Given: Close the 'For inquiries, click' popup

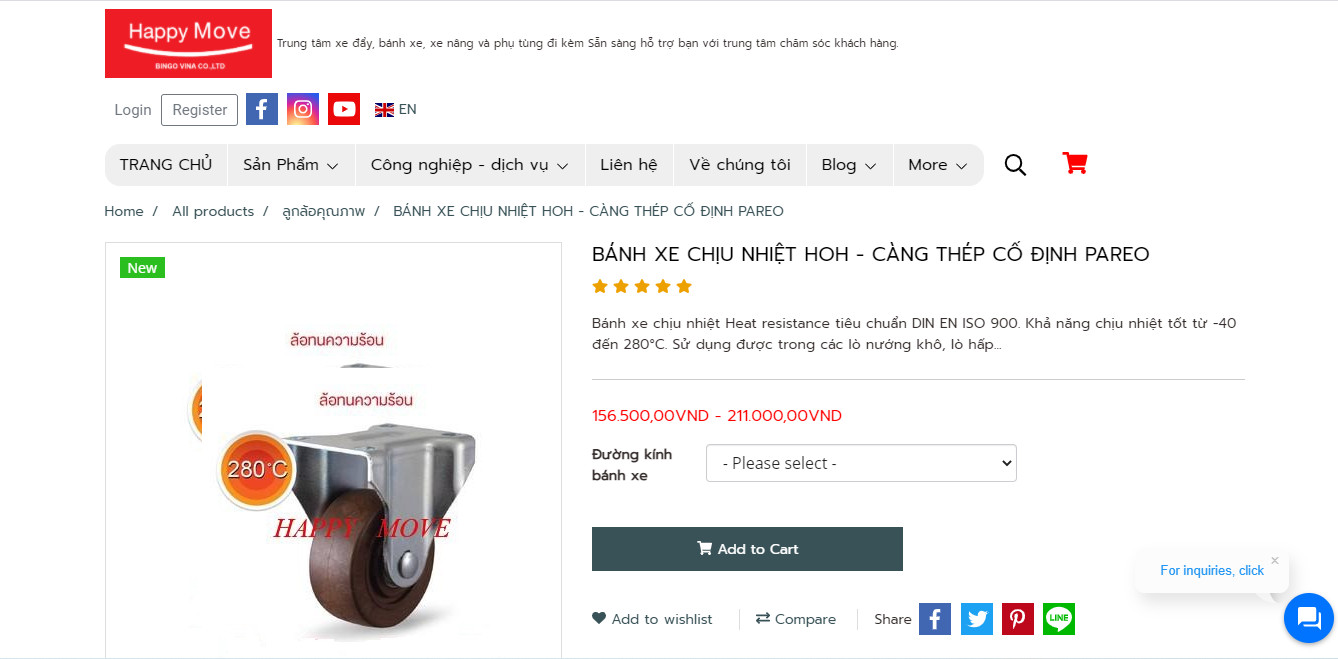Looking at the screenshot, I should pyautogui.click(x=1275, y=560).
